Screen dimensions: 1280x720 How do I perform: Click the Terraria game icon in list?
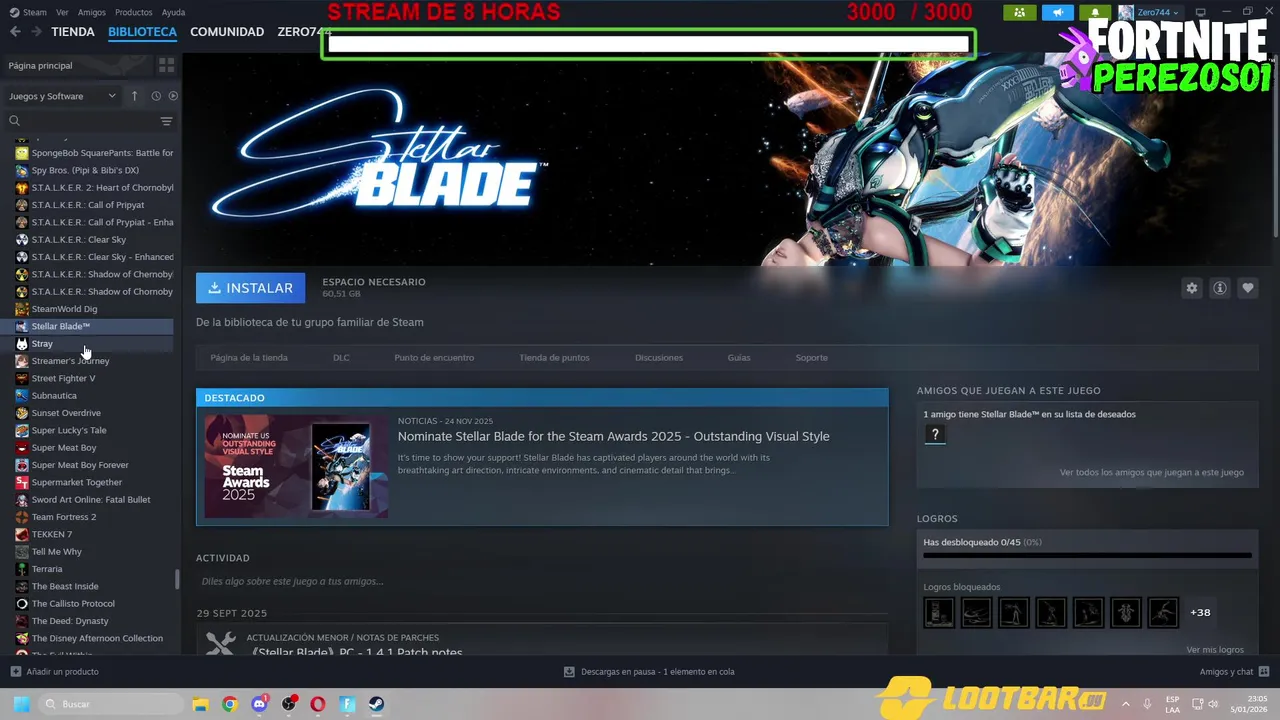tap(22, 569)
